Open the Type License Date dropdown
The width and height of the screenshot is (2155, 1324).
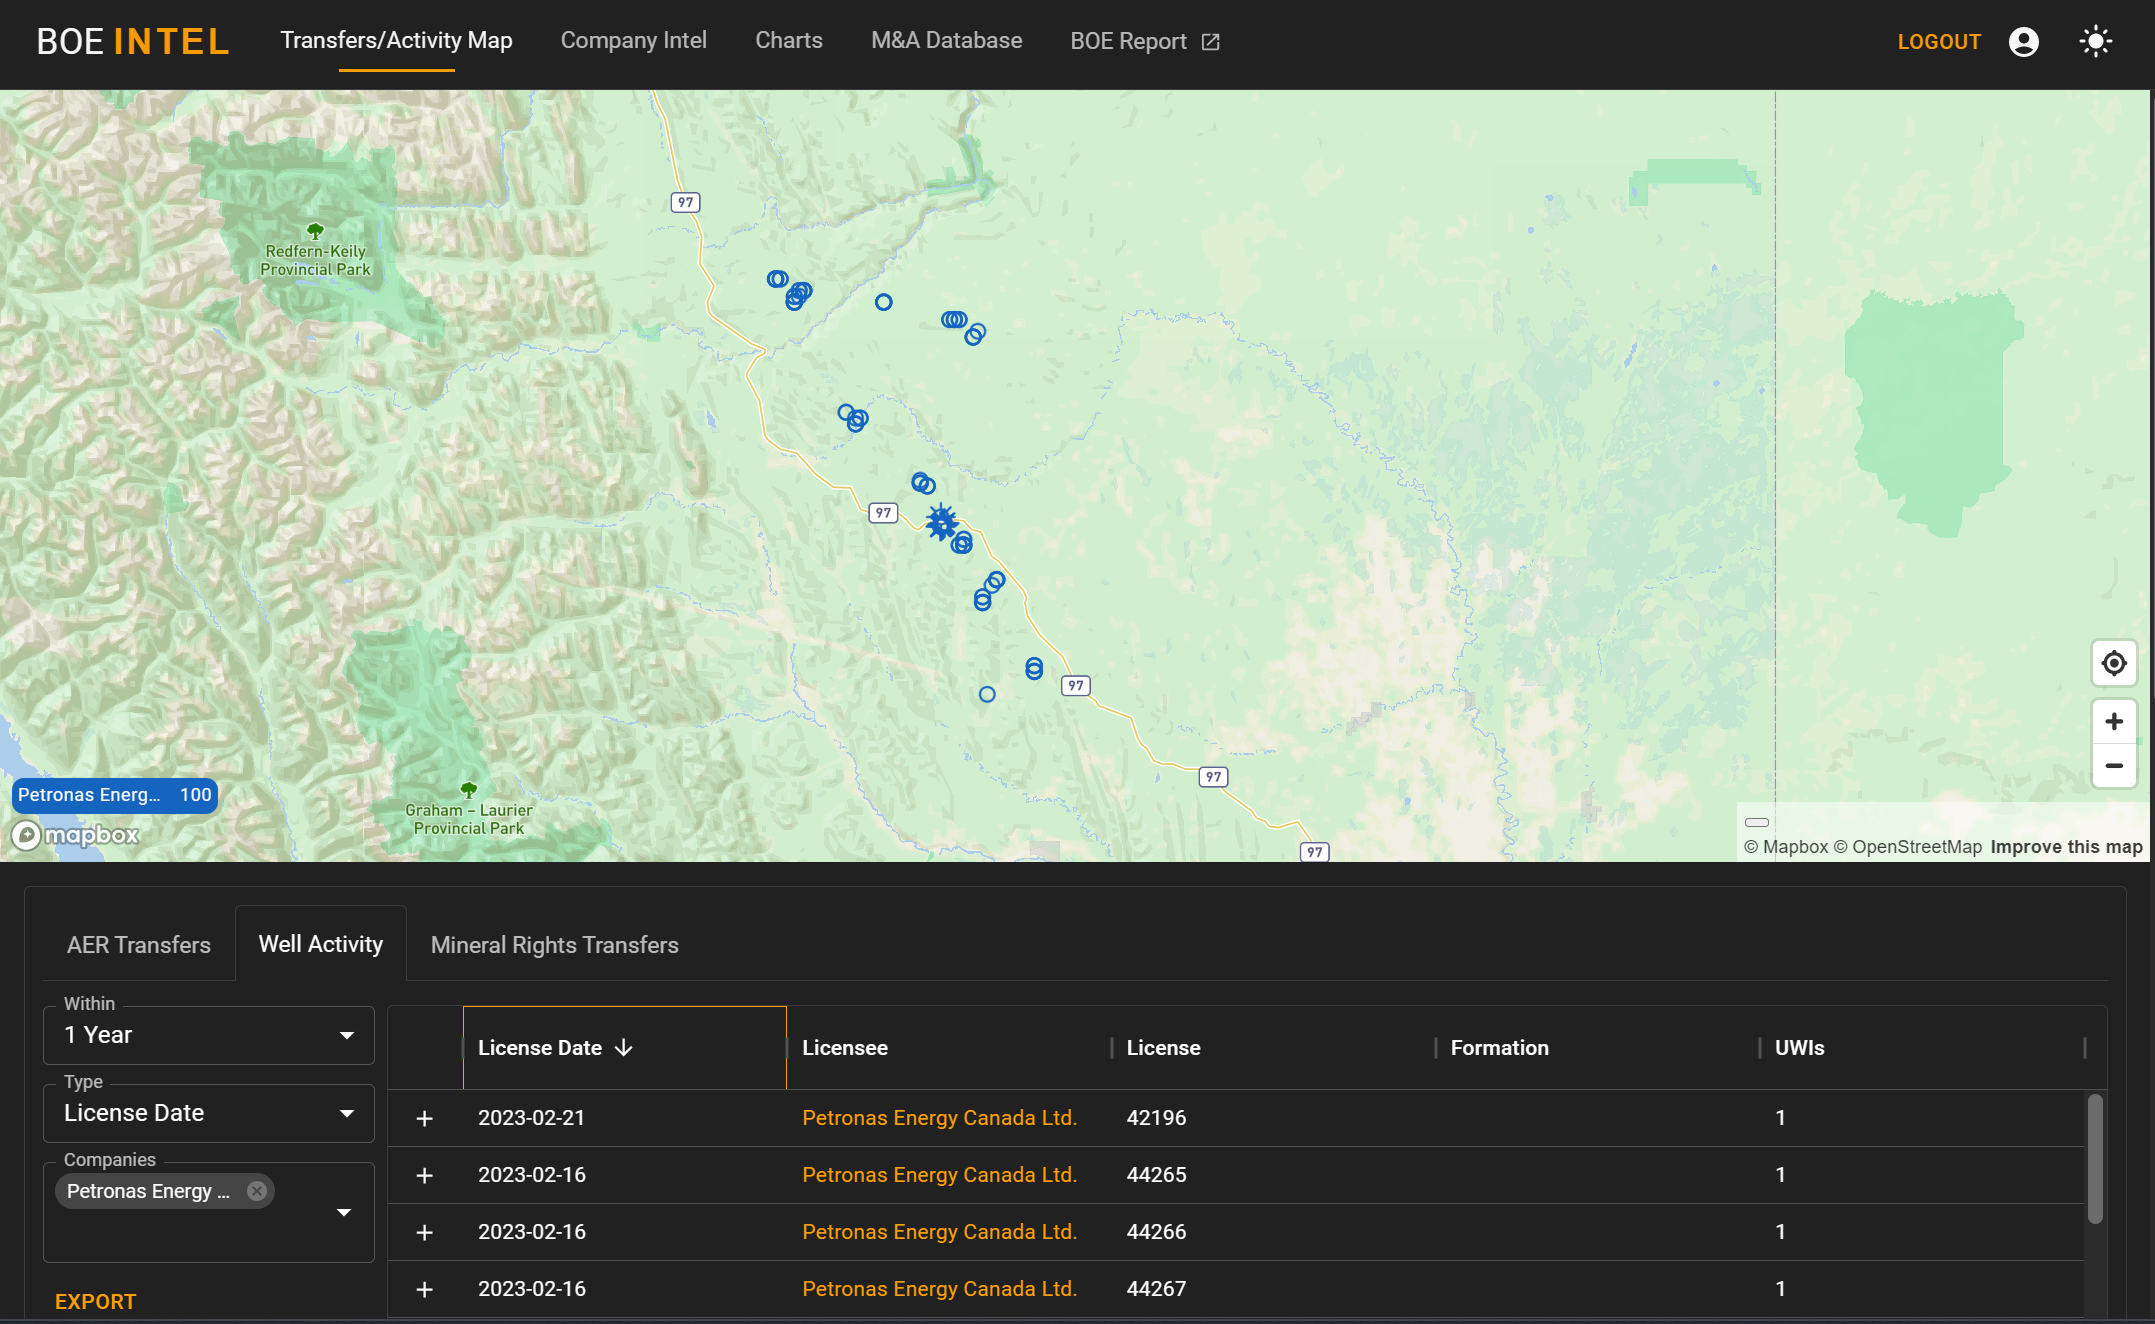[209, 1113]
